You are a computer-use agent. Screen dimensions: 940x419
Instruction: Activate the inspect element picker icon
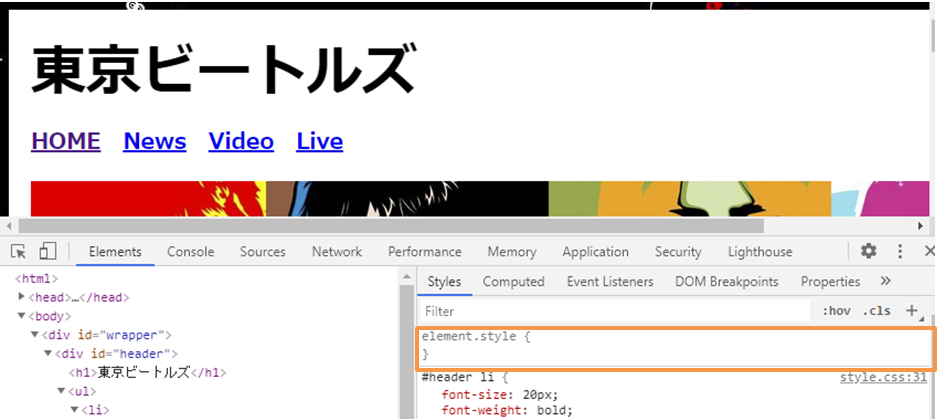[19, 251]
